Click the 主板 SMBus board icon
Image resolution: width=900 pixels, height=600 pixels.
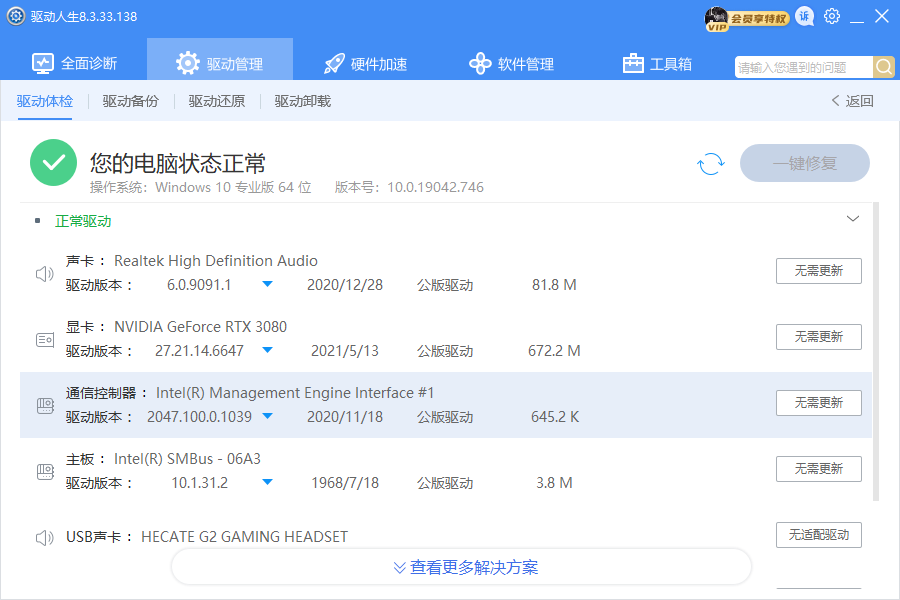[x=45, y=472]
